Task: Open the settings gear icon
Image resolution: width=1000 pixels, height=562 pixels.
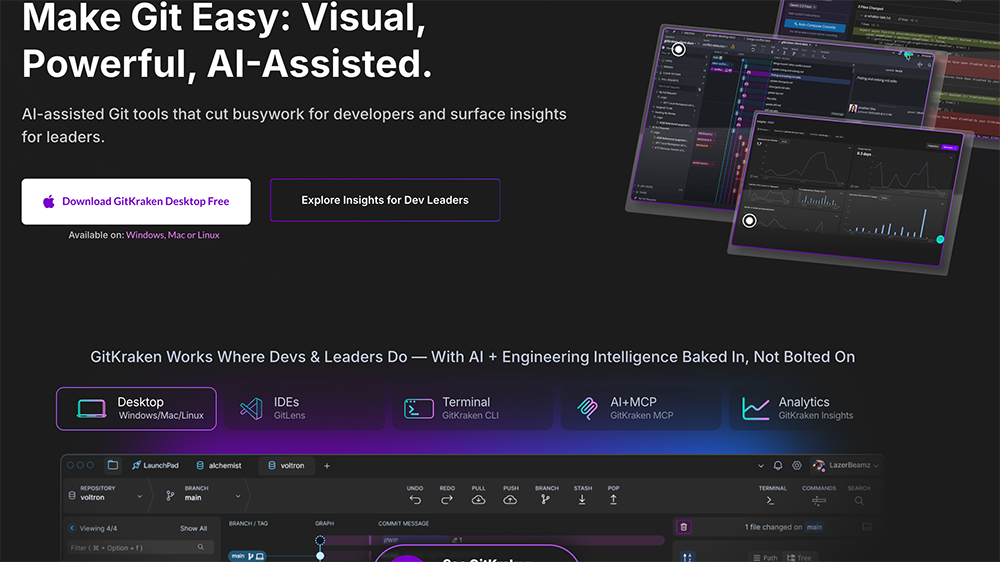Action: [797, 466]
